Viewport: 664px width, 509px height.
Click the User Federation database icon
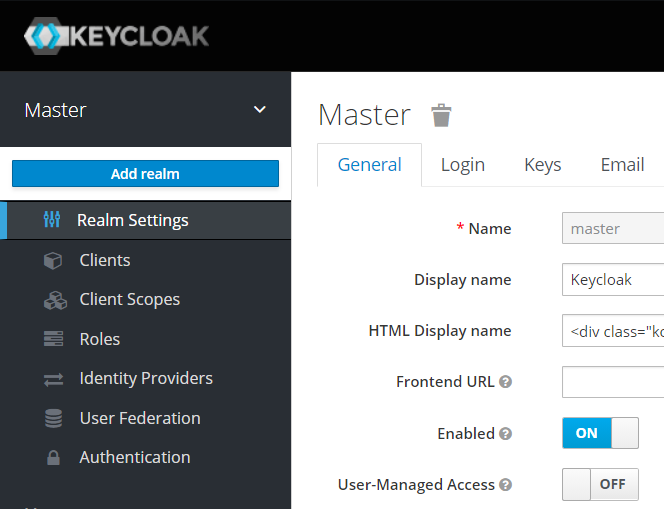click(x=53, y=418)
